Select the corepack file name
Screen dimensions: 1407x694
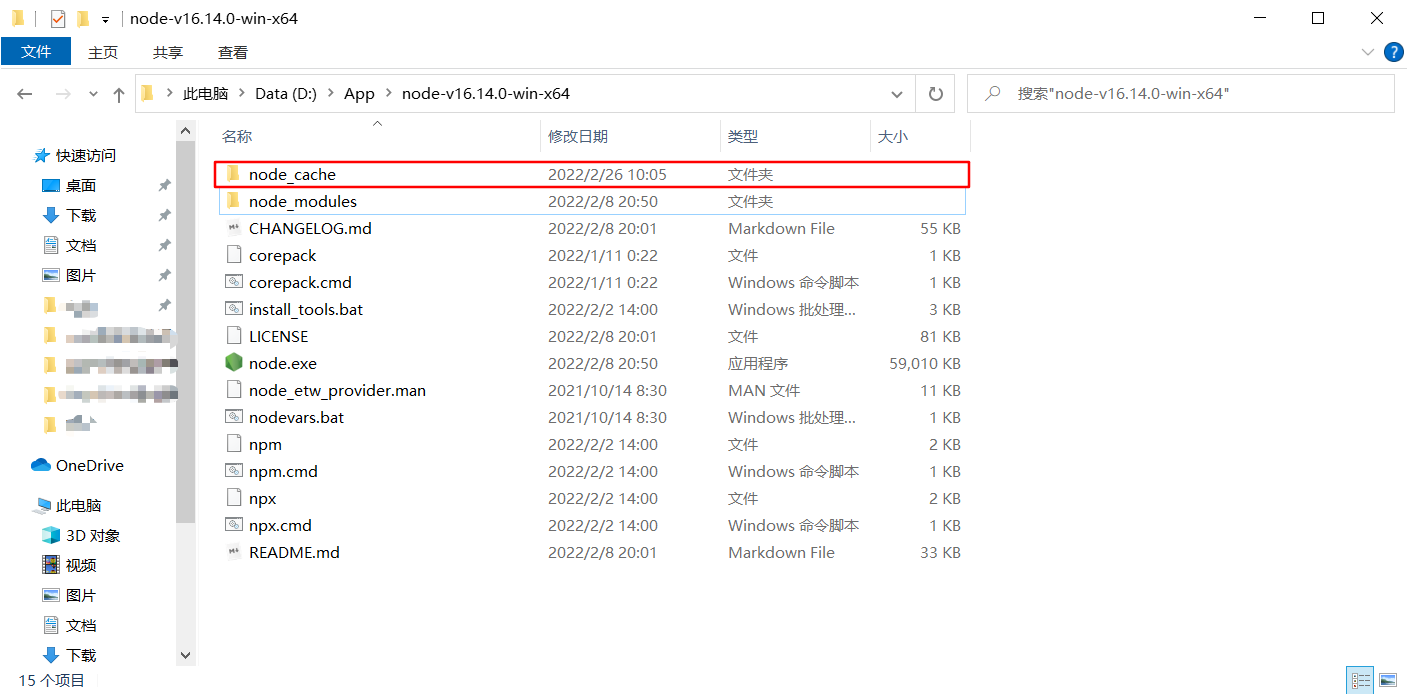tap(283, 255)
